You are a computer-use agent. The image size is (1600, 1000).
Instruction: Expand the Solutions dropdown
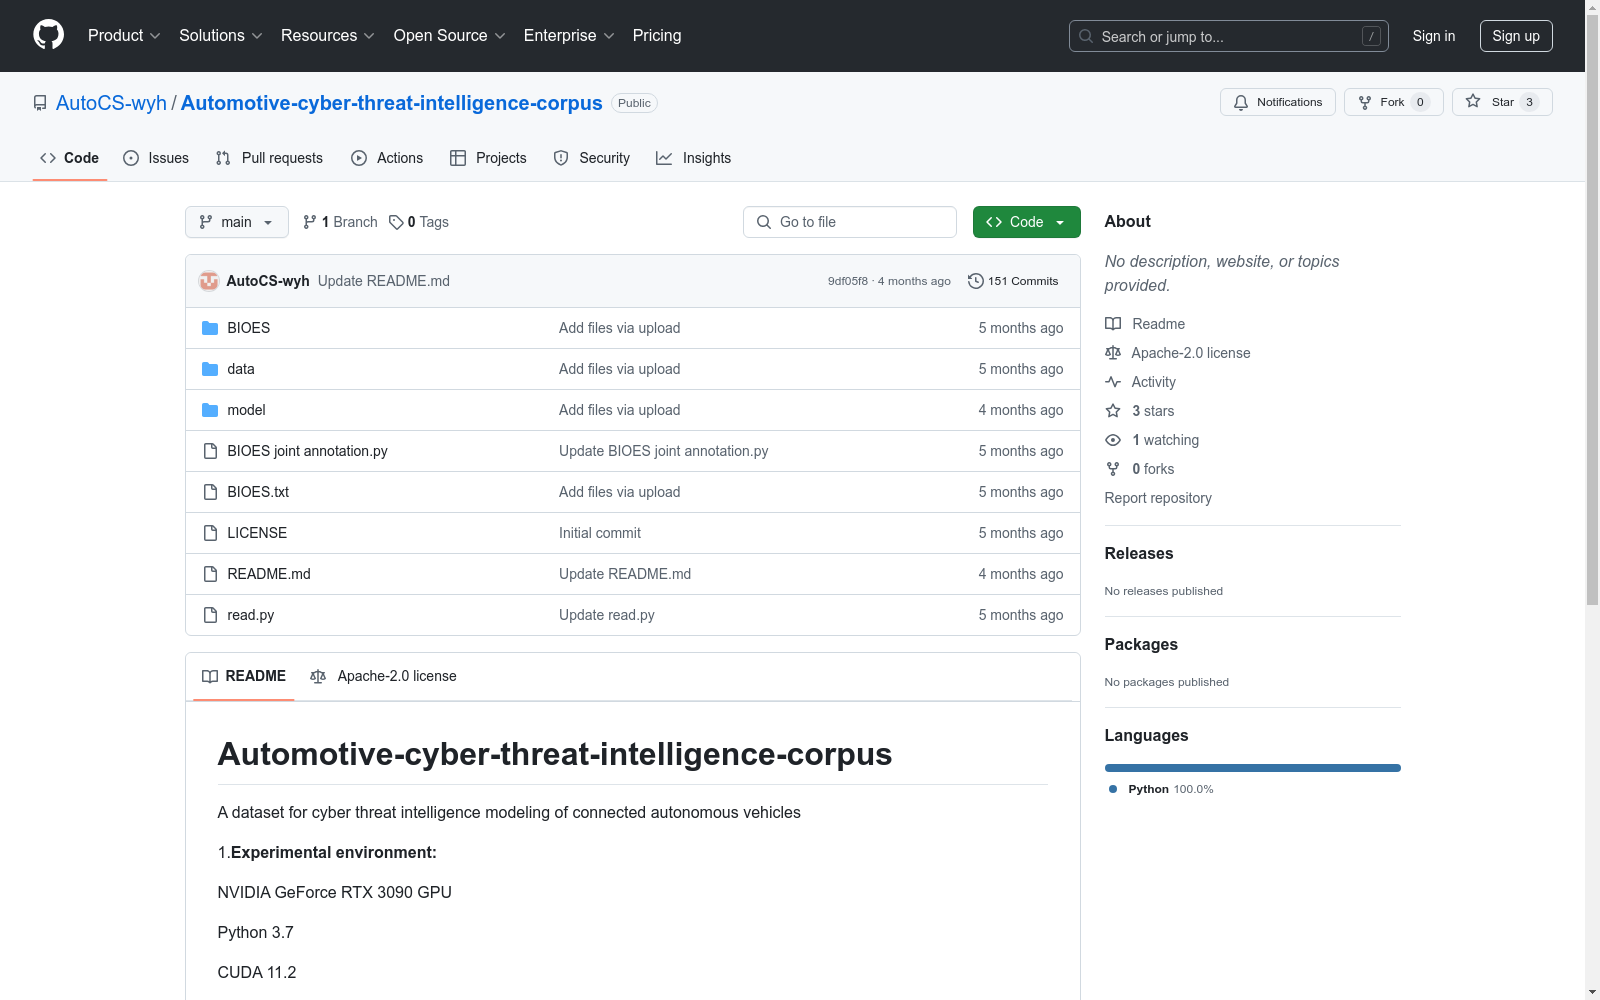221,36
